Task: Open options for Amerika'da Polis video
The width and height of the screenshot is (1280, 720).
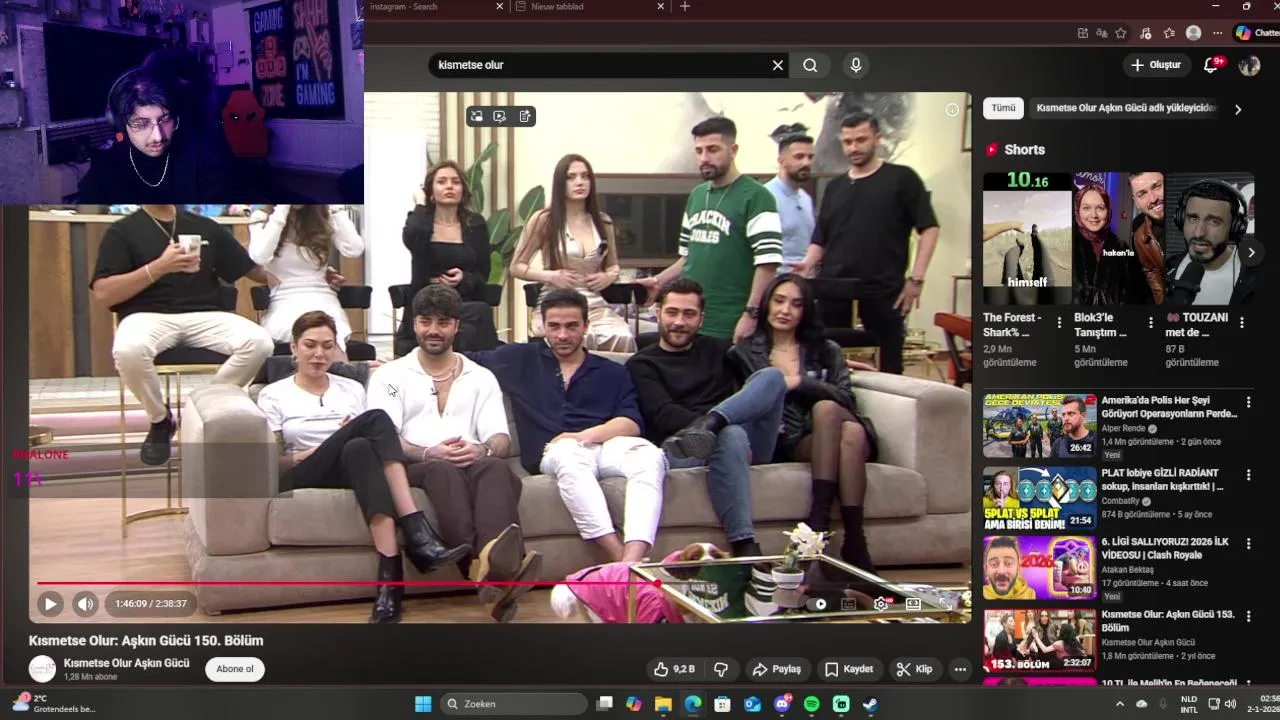Action: point(1248,402)
